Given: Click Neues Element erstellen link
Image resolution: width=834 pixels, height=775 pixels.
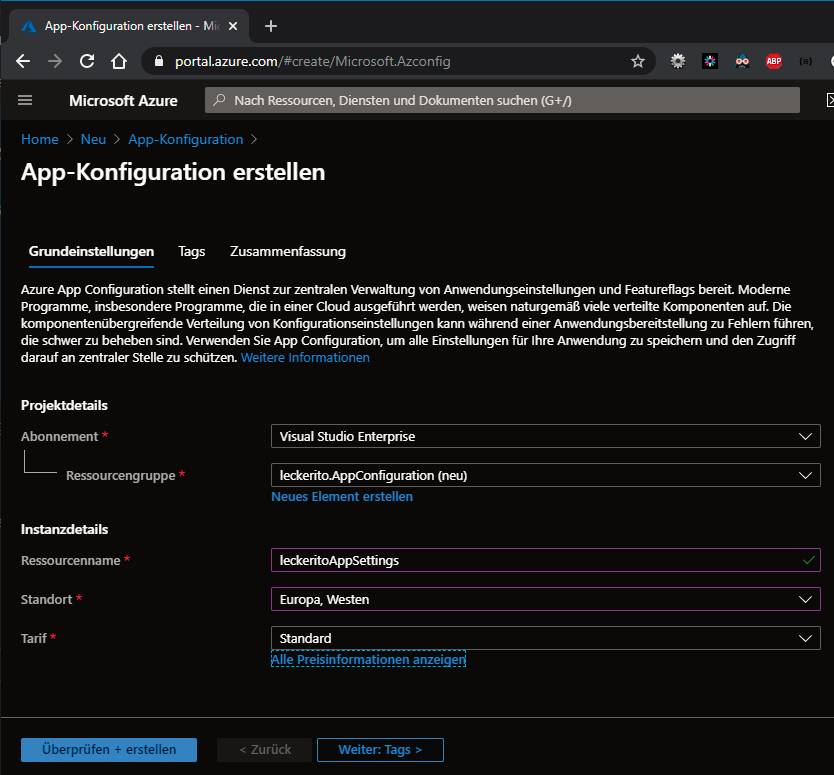Looking at the screenshot, I should [342, 497].
